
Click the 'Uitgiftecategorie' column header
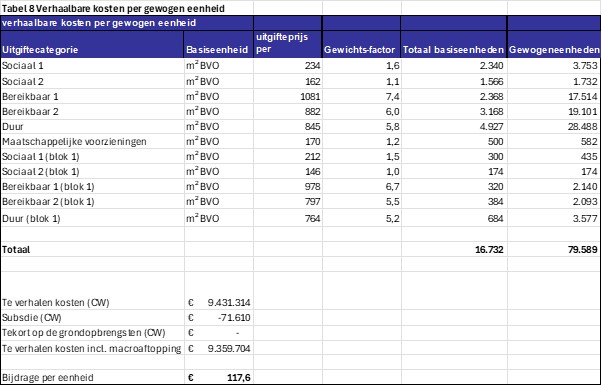(40, 50)
